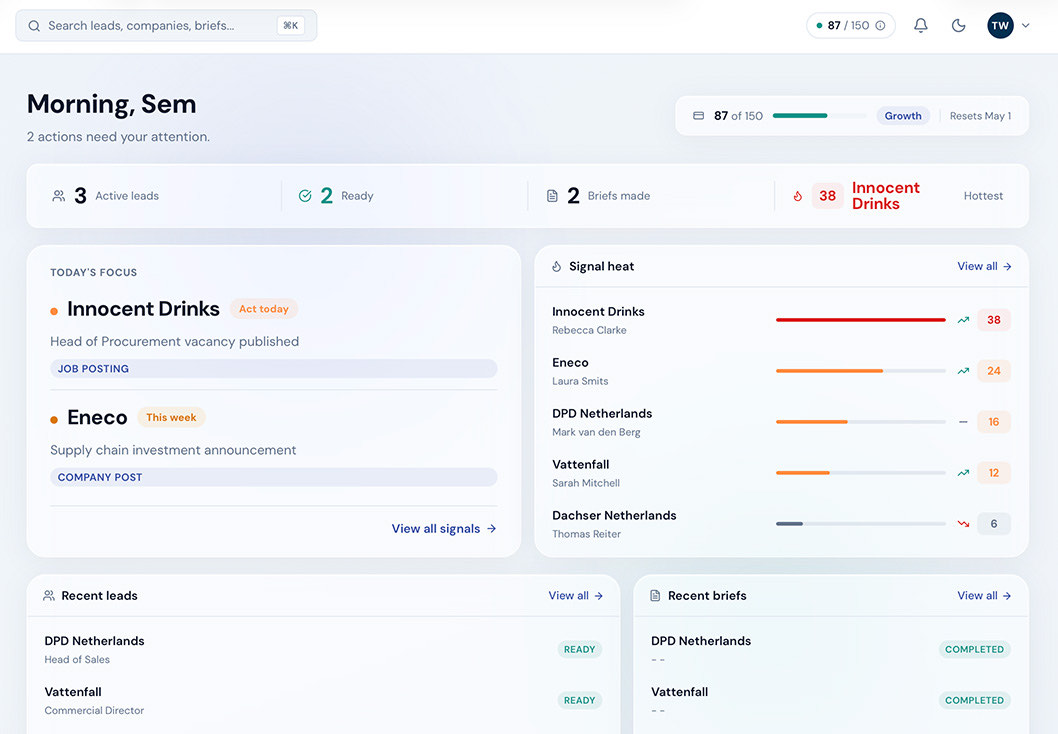
Task: Click Innocent Drinks red heat bar
Action: tap(860, 320)
